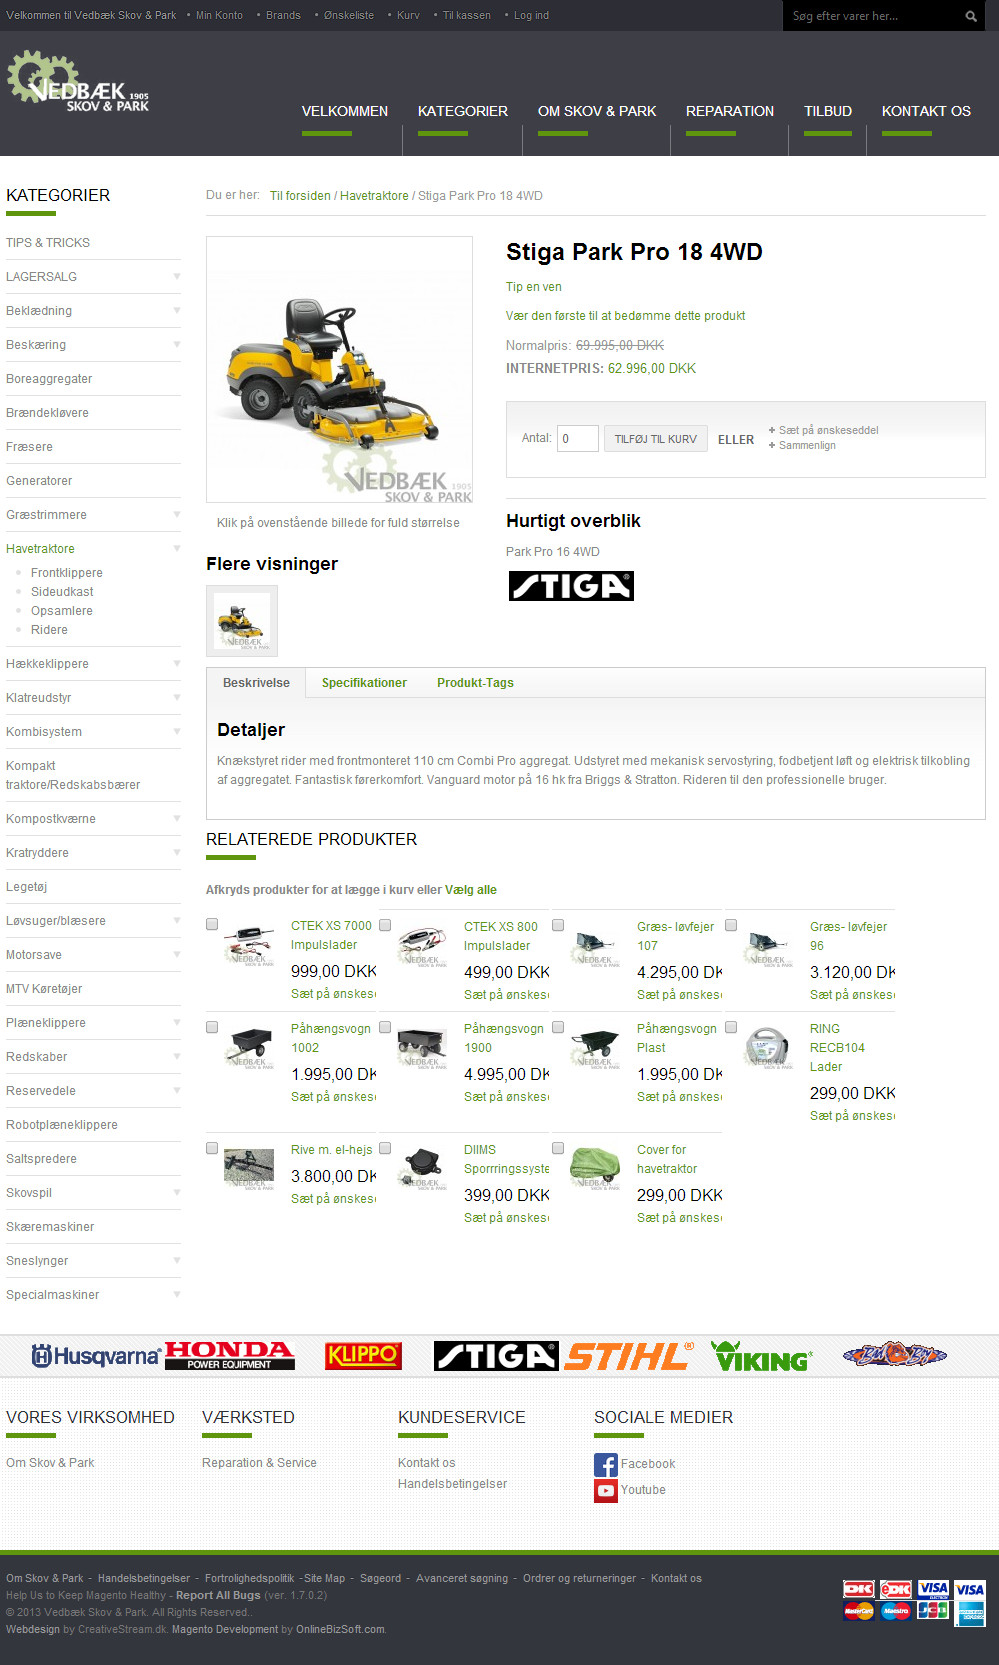Tick the CTEK XS 800 Impulslader checkbox

tap(385, 925)
